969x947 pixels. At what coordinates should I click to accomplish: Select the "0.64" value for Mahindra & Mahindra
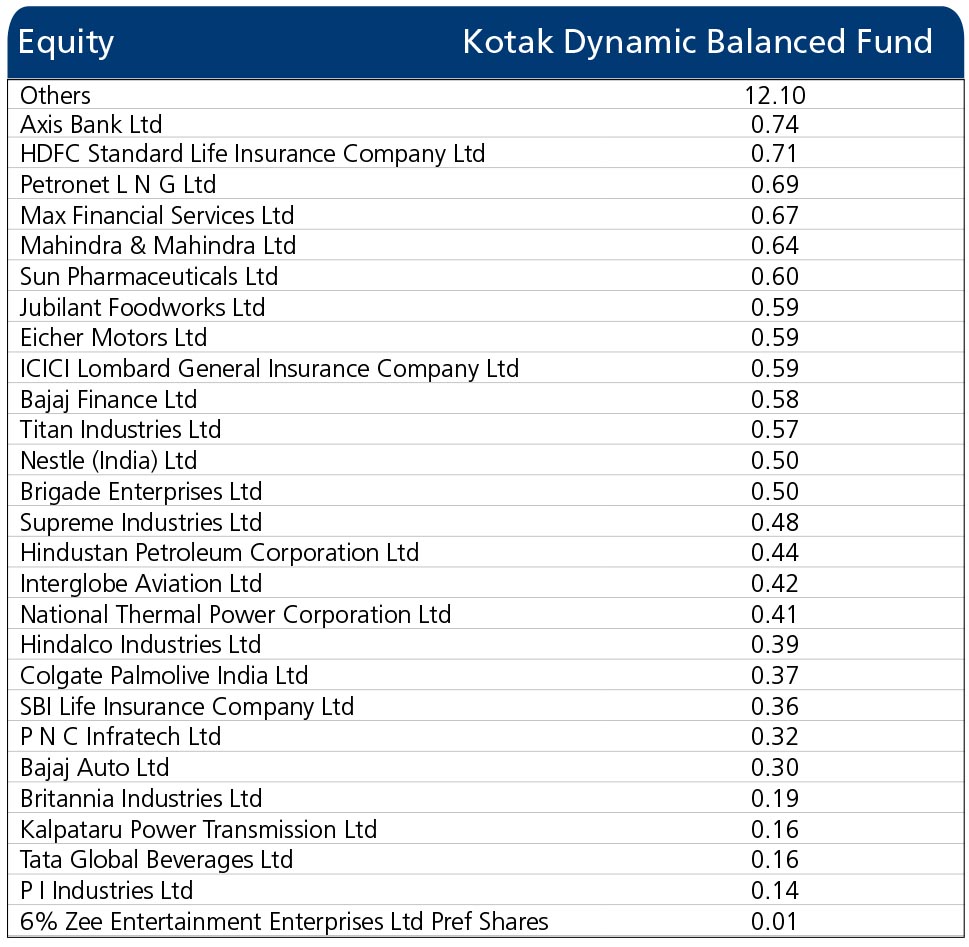tap(775, 245)
